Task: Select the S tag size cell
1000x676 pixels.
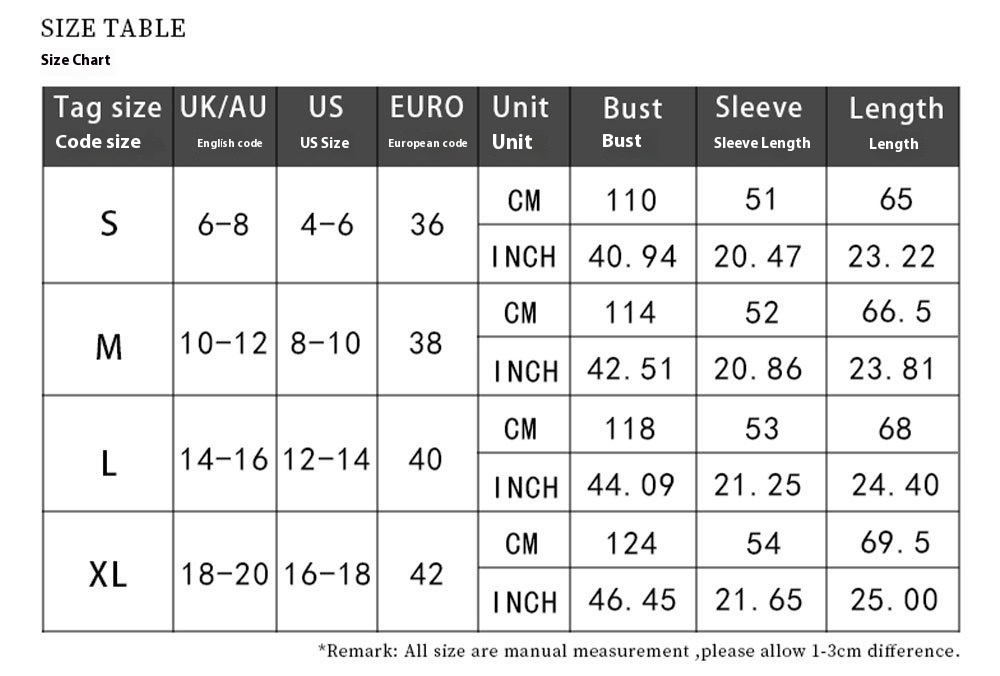Action: (108, 224)
